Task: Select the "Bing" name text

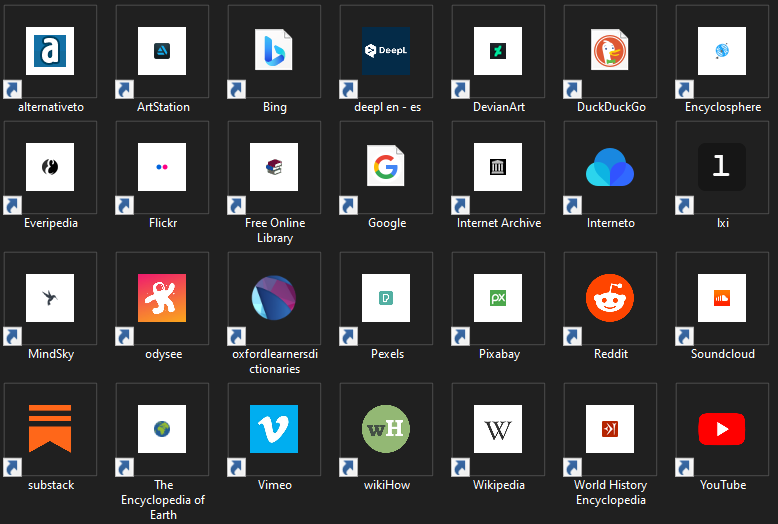Action: tap(274, 107)
